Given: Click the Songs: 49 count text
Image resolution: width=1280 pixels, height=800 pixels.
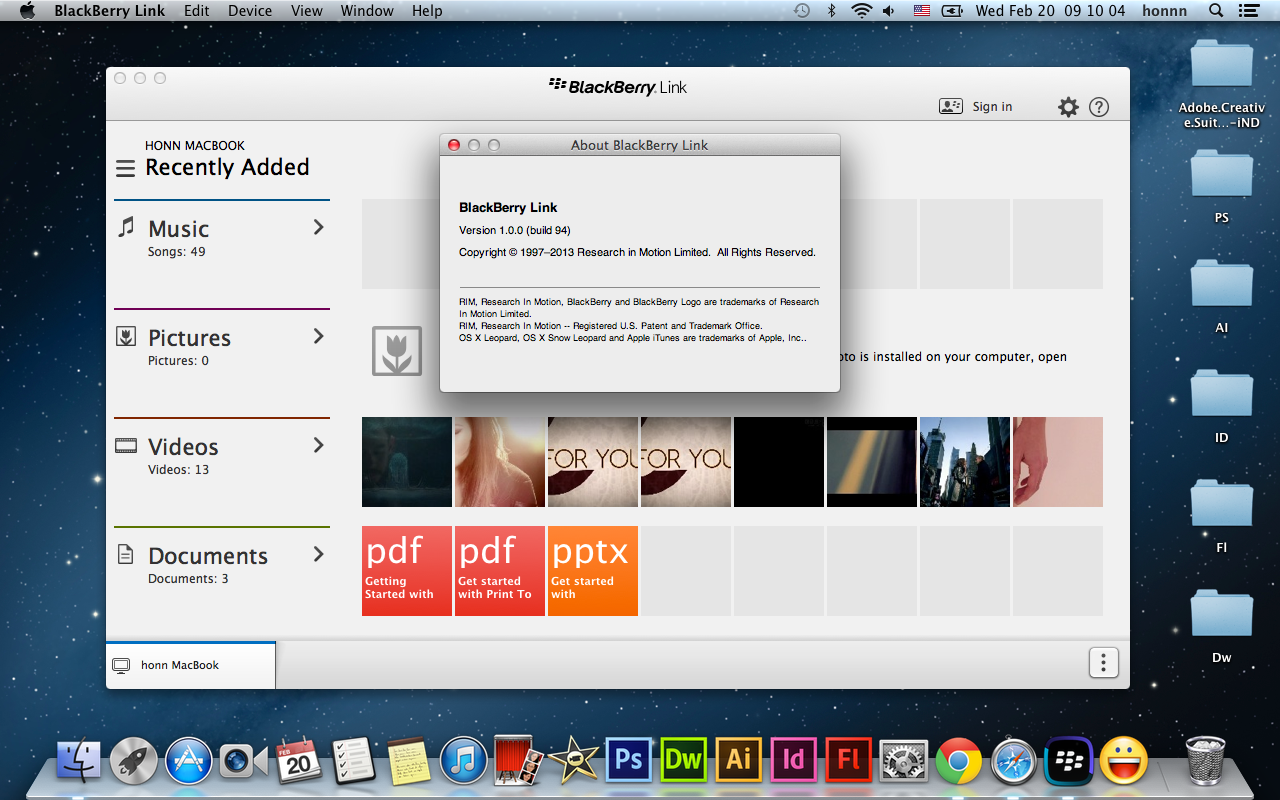Looking at the screenshot, I should click(177, 252).
